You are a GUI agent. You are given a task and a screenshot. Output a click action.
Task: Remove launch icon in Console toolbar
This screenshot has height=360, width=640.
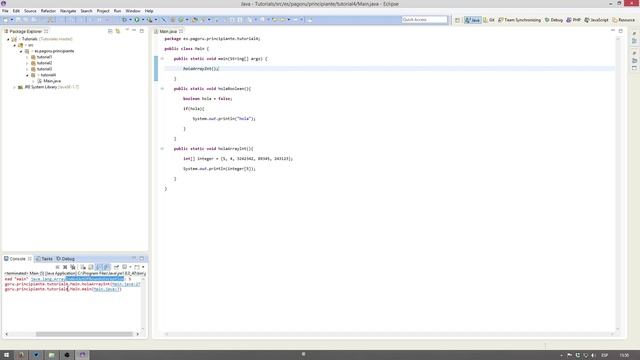(x=65, y=267)
